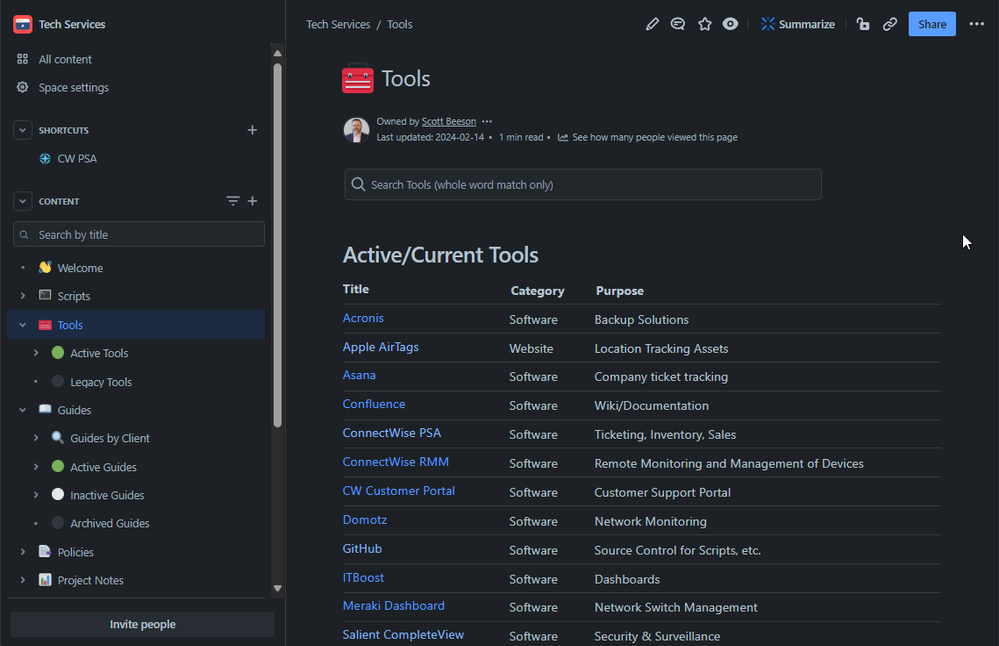Expand the Policies tree item
Viewport: 999px width, 646px height.
[x=23, y=552]
